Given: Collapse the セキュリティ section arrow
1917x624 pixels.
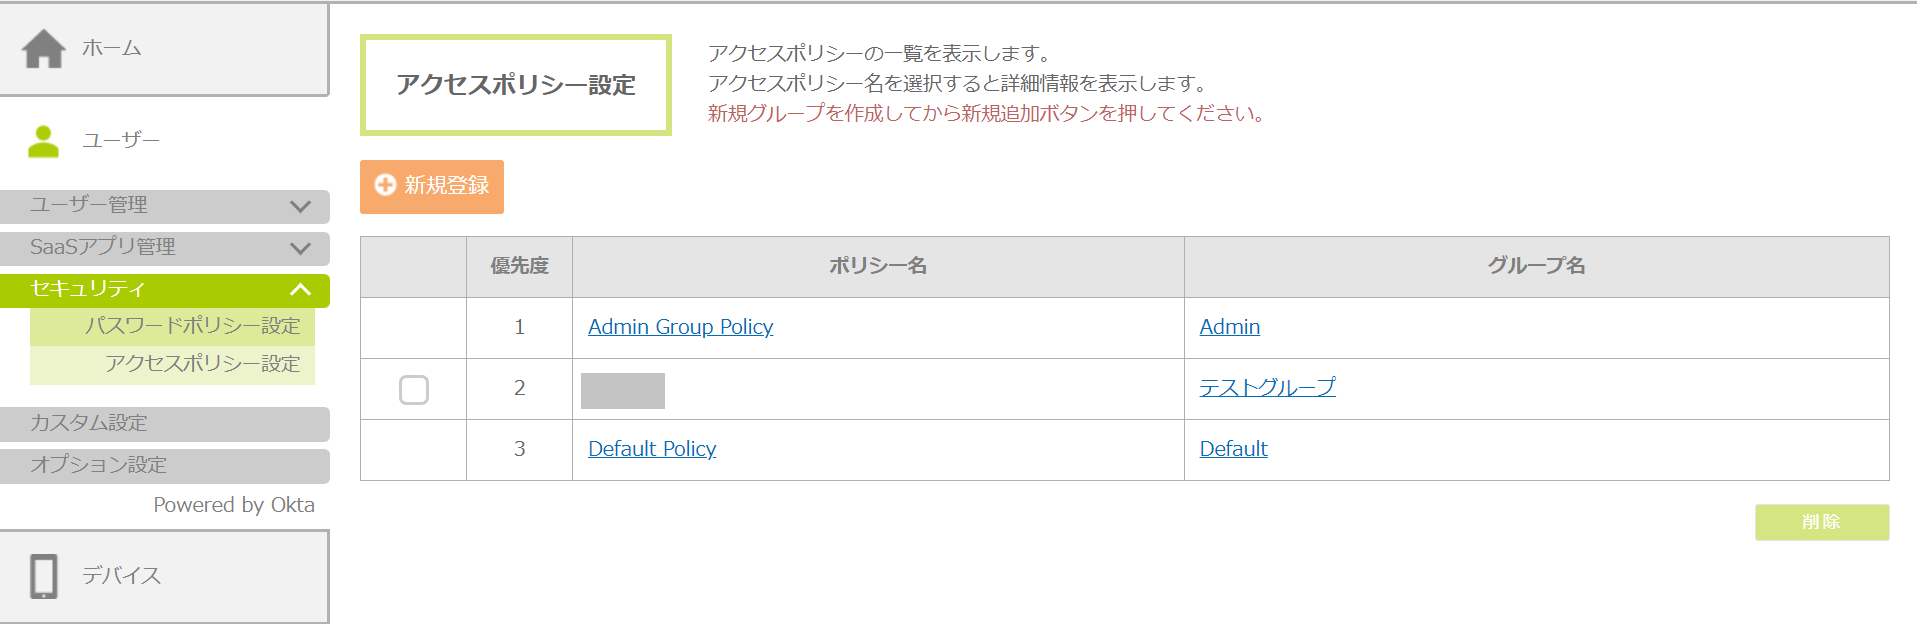Looking at the screenshot, I should (300, 290).
